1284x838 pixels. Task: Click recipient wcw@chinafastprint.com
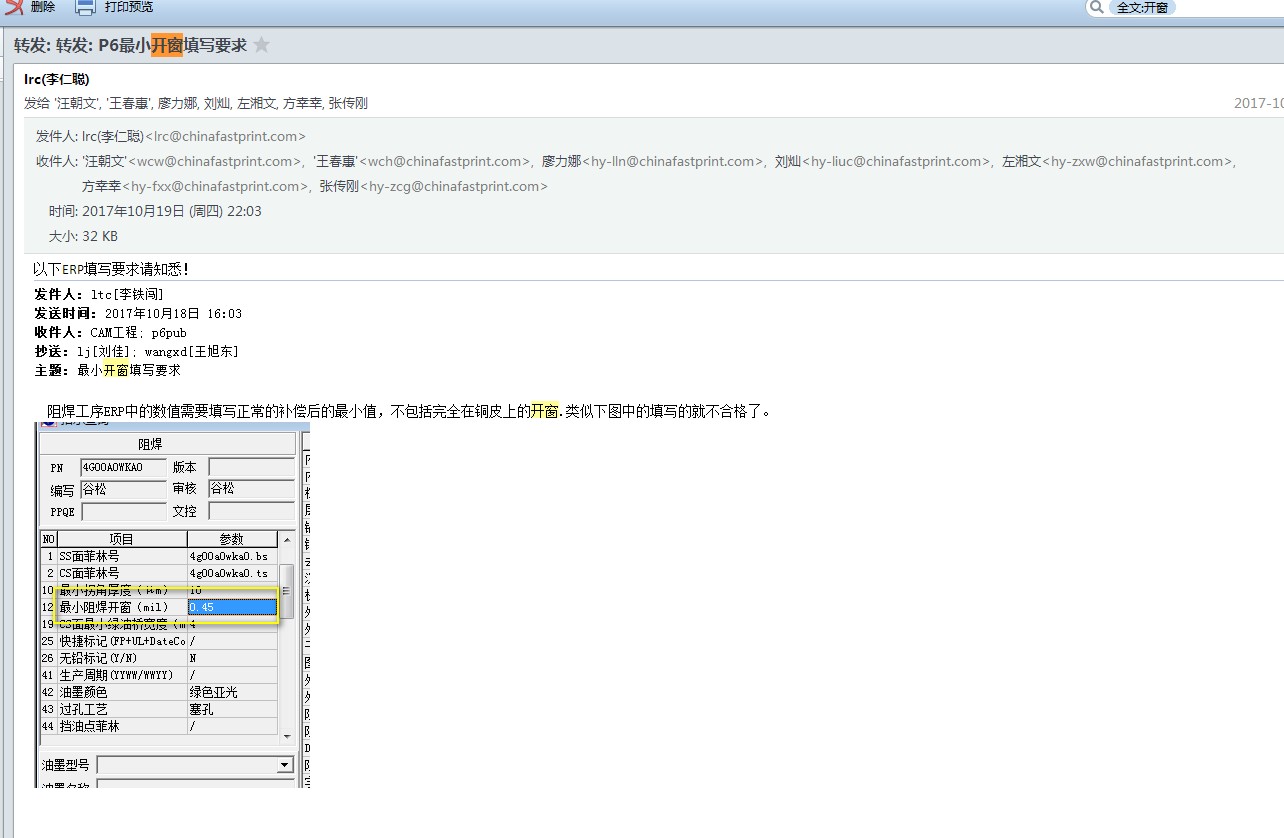215,161
